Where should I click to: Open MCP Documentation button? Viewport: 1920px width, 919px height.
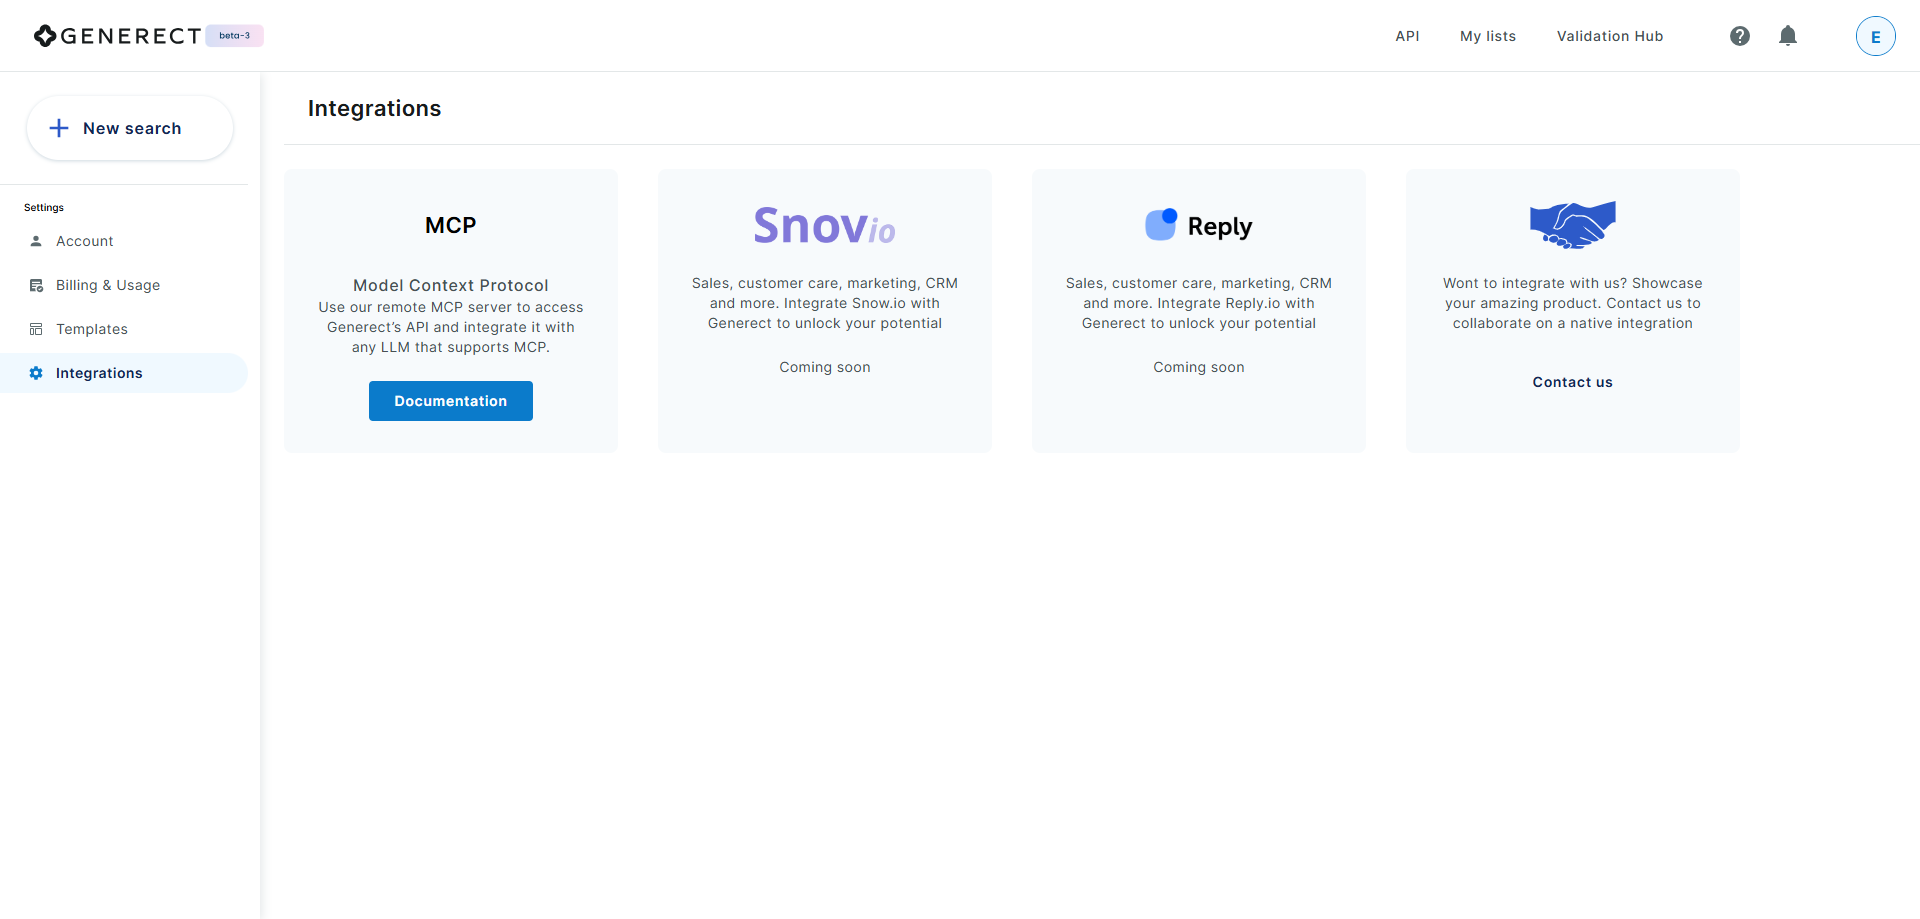(451, 401)
